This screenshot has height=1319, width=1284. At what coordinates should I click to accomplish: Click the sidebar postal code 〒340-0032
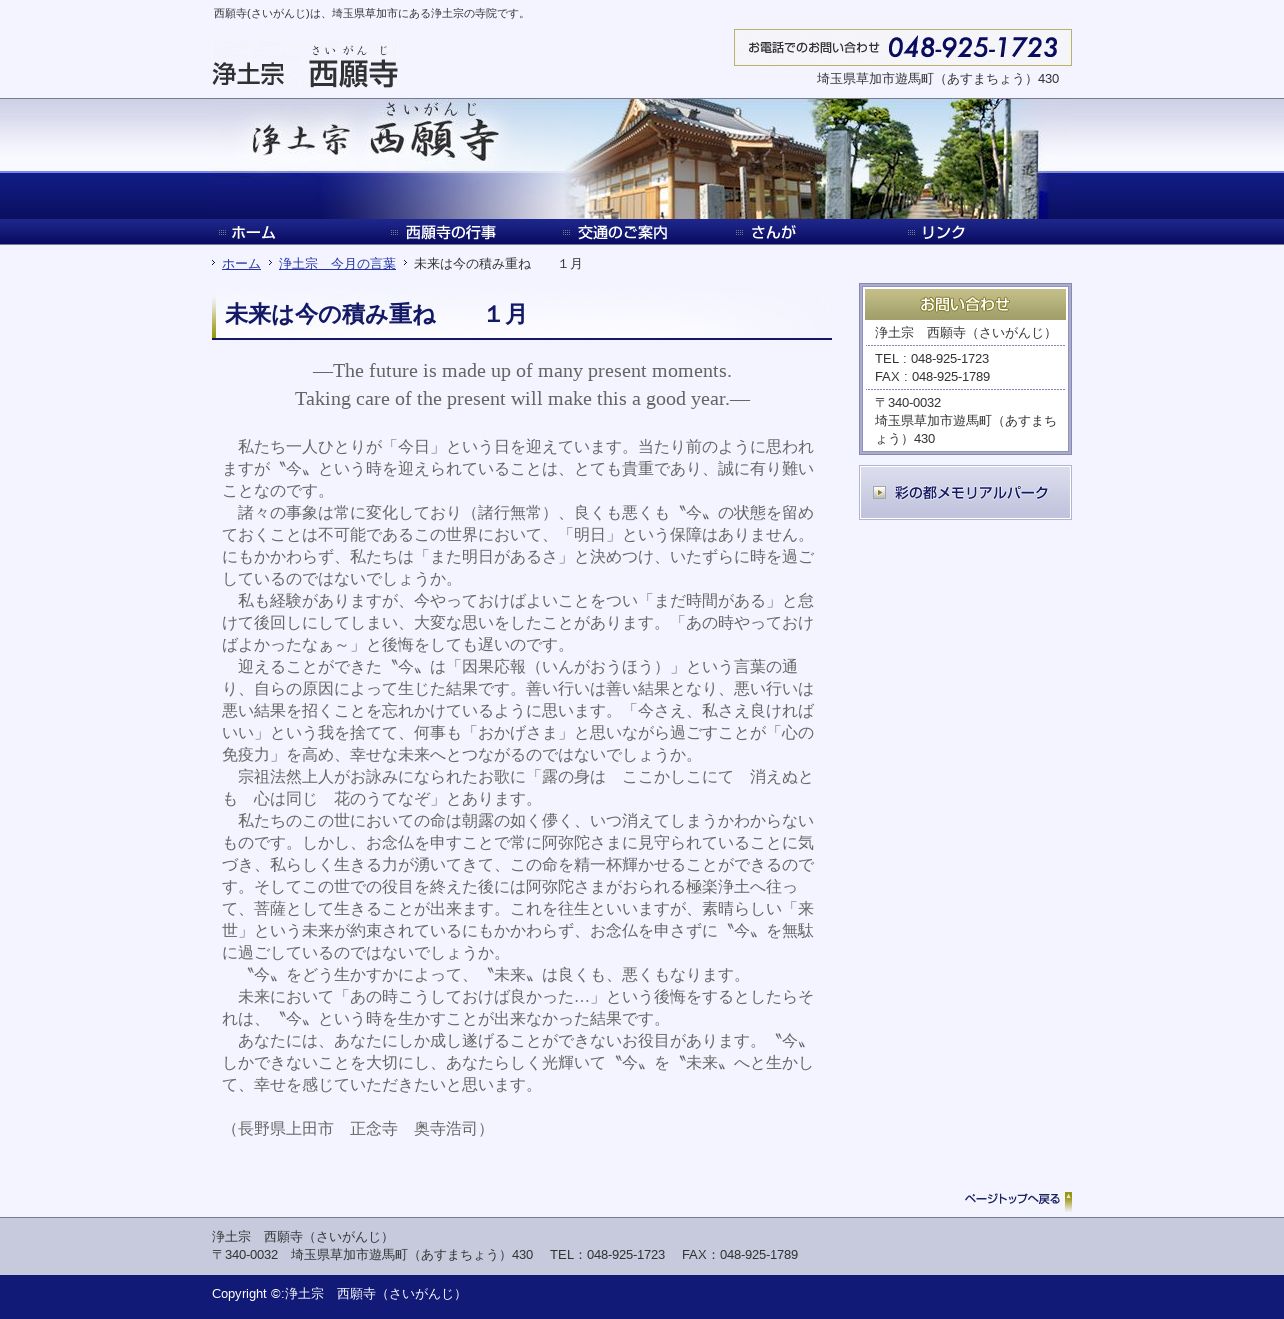click(x=908, y=403)
